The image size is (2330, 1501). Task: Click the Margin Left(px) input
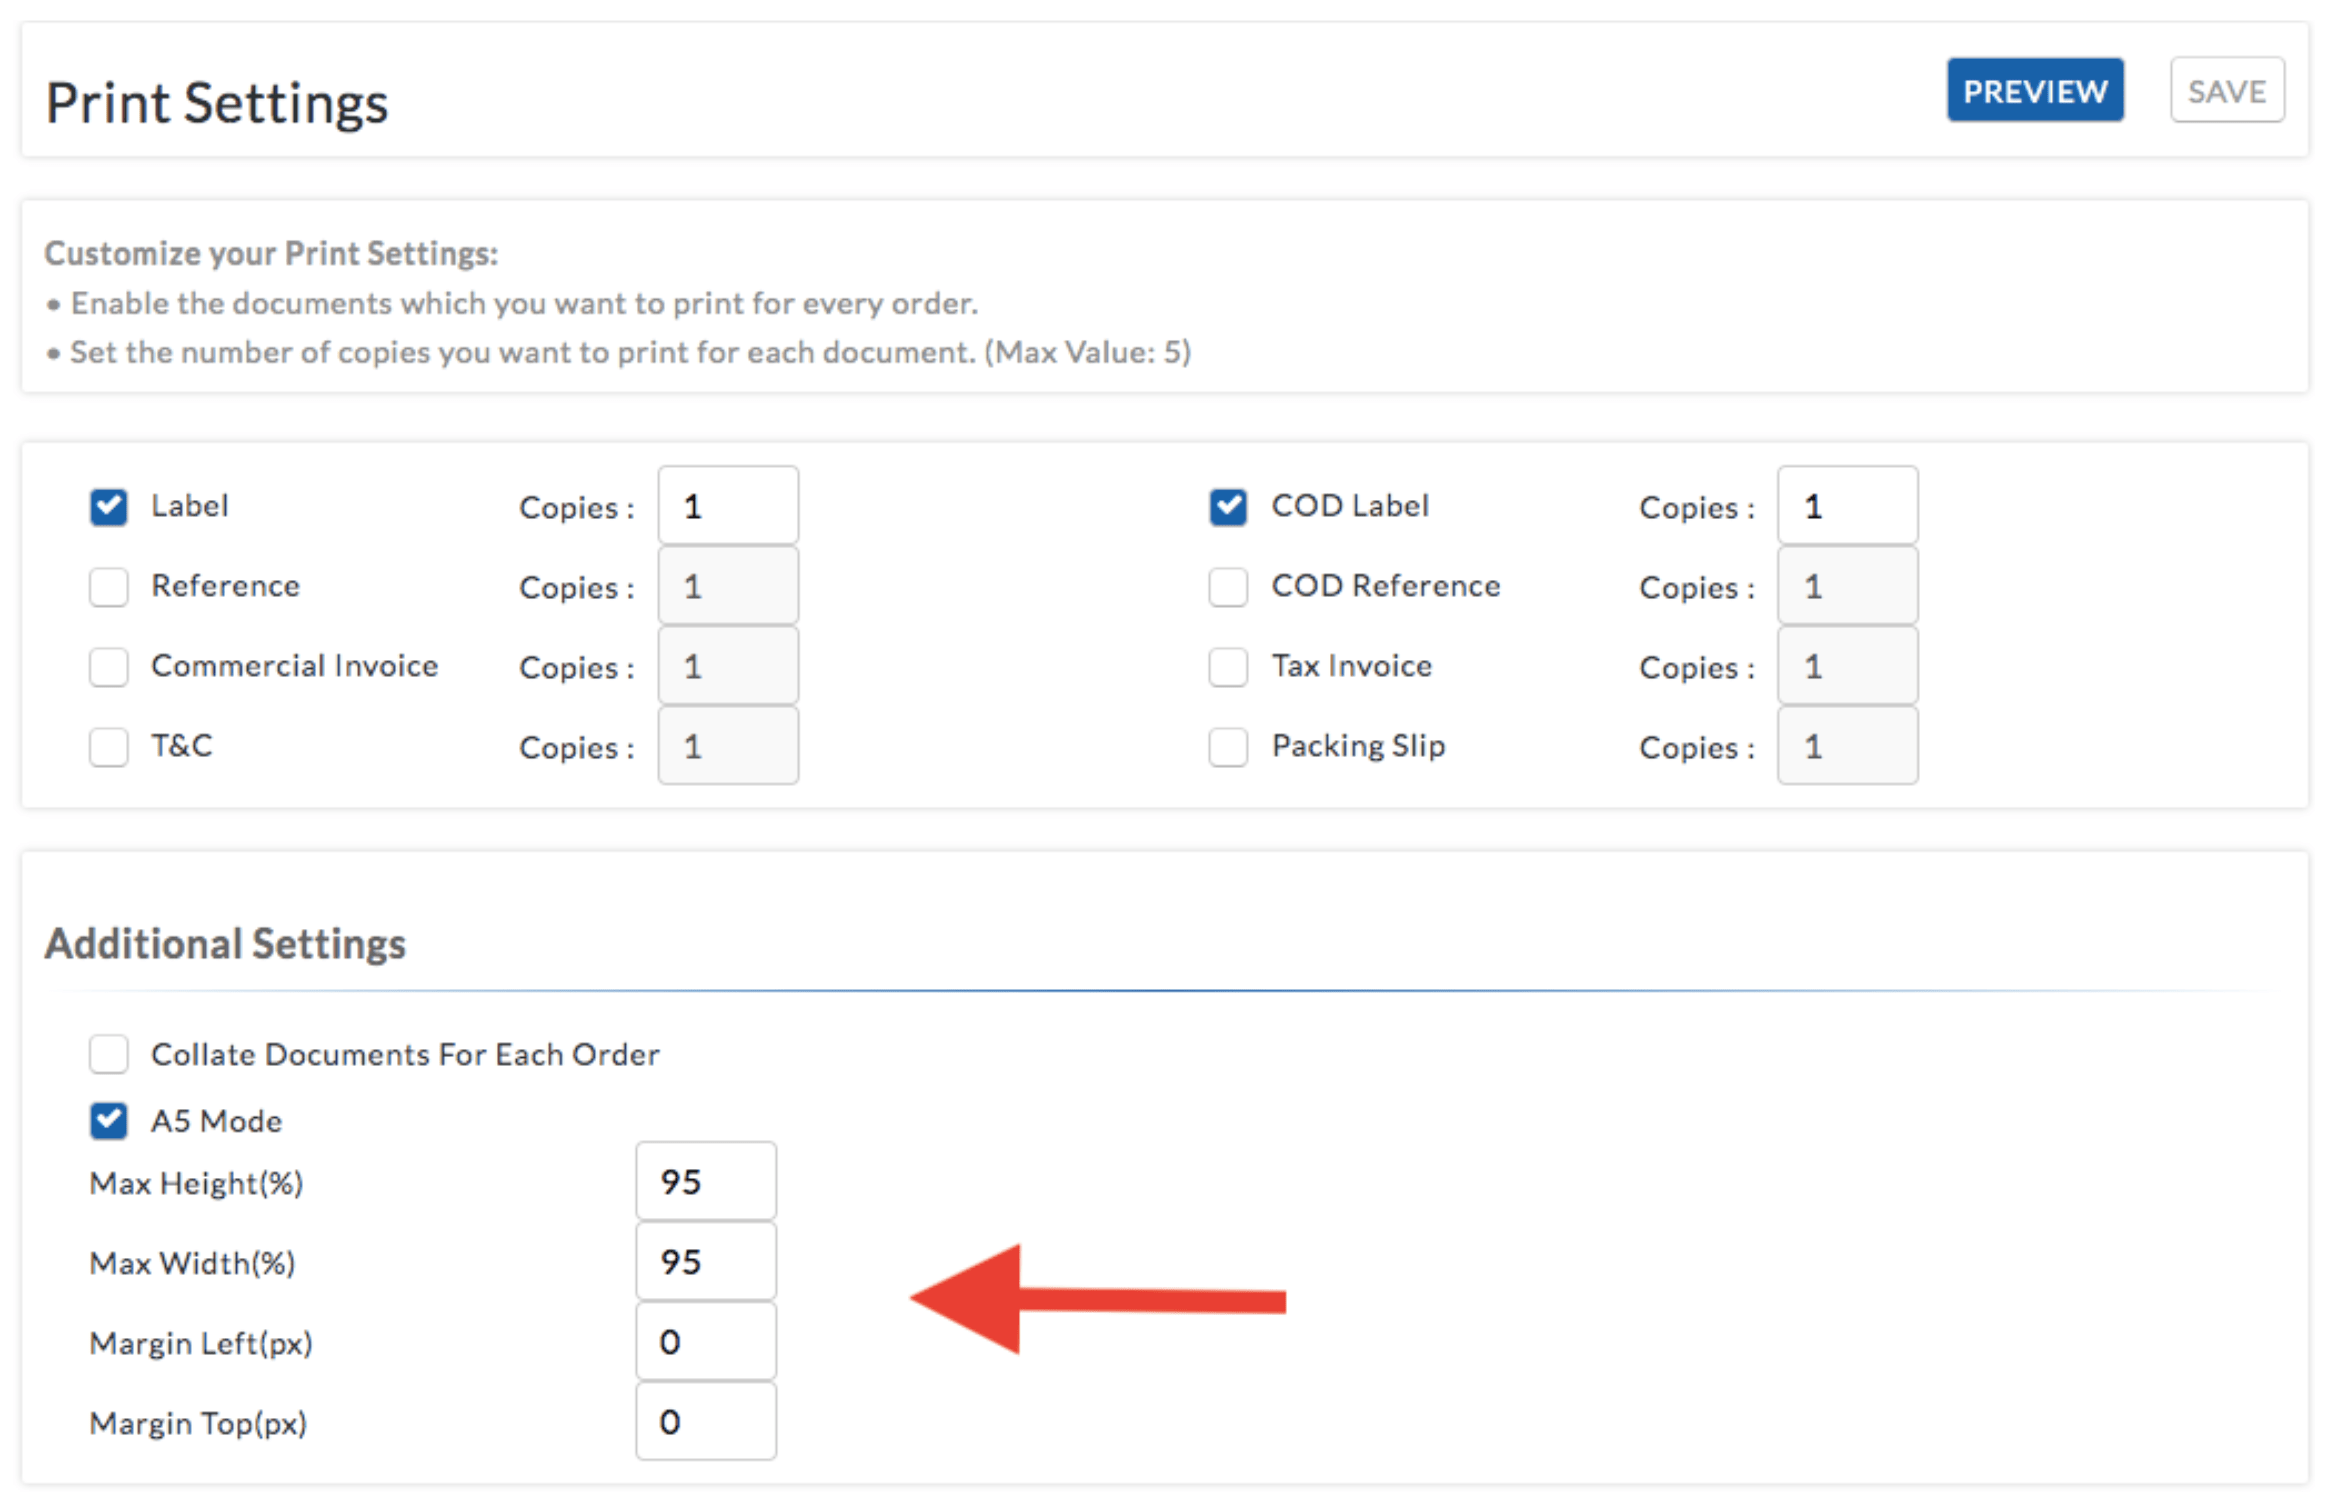tap(705, 1341)
